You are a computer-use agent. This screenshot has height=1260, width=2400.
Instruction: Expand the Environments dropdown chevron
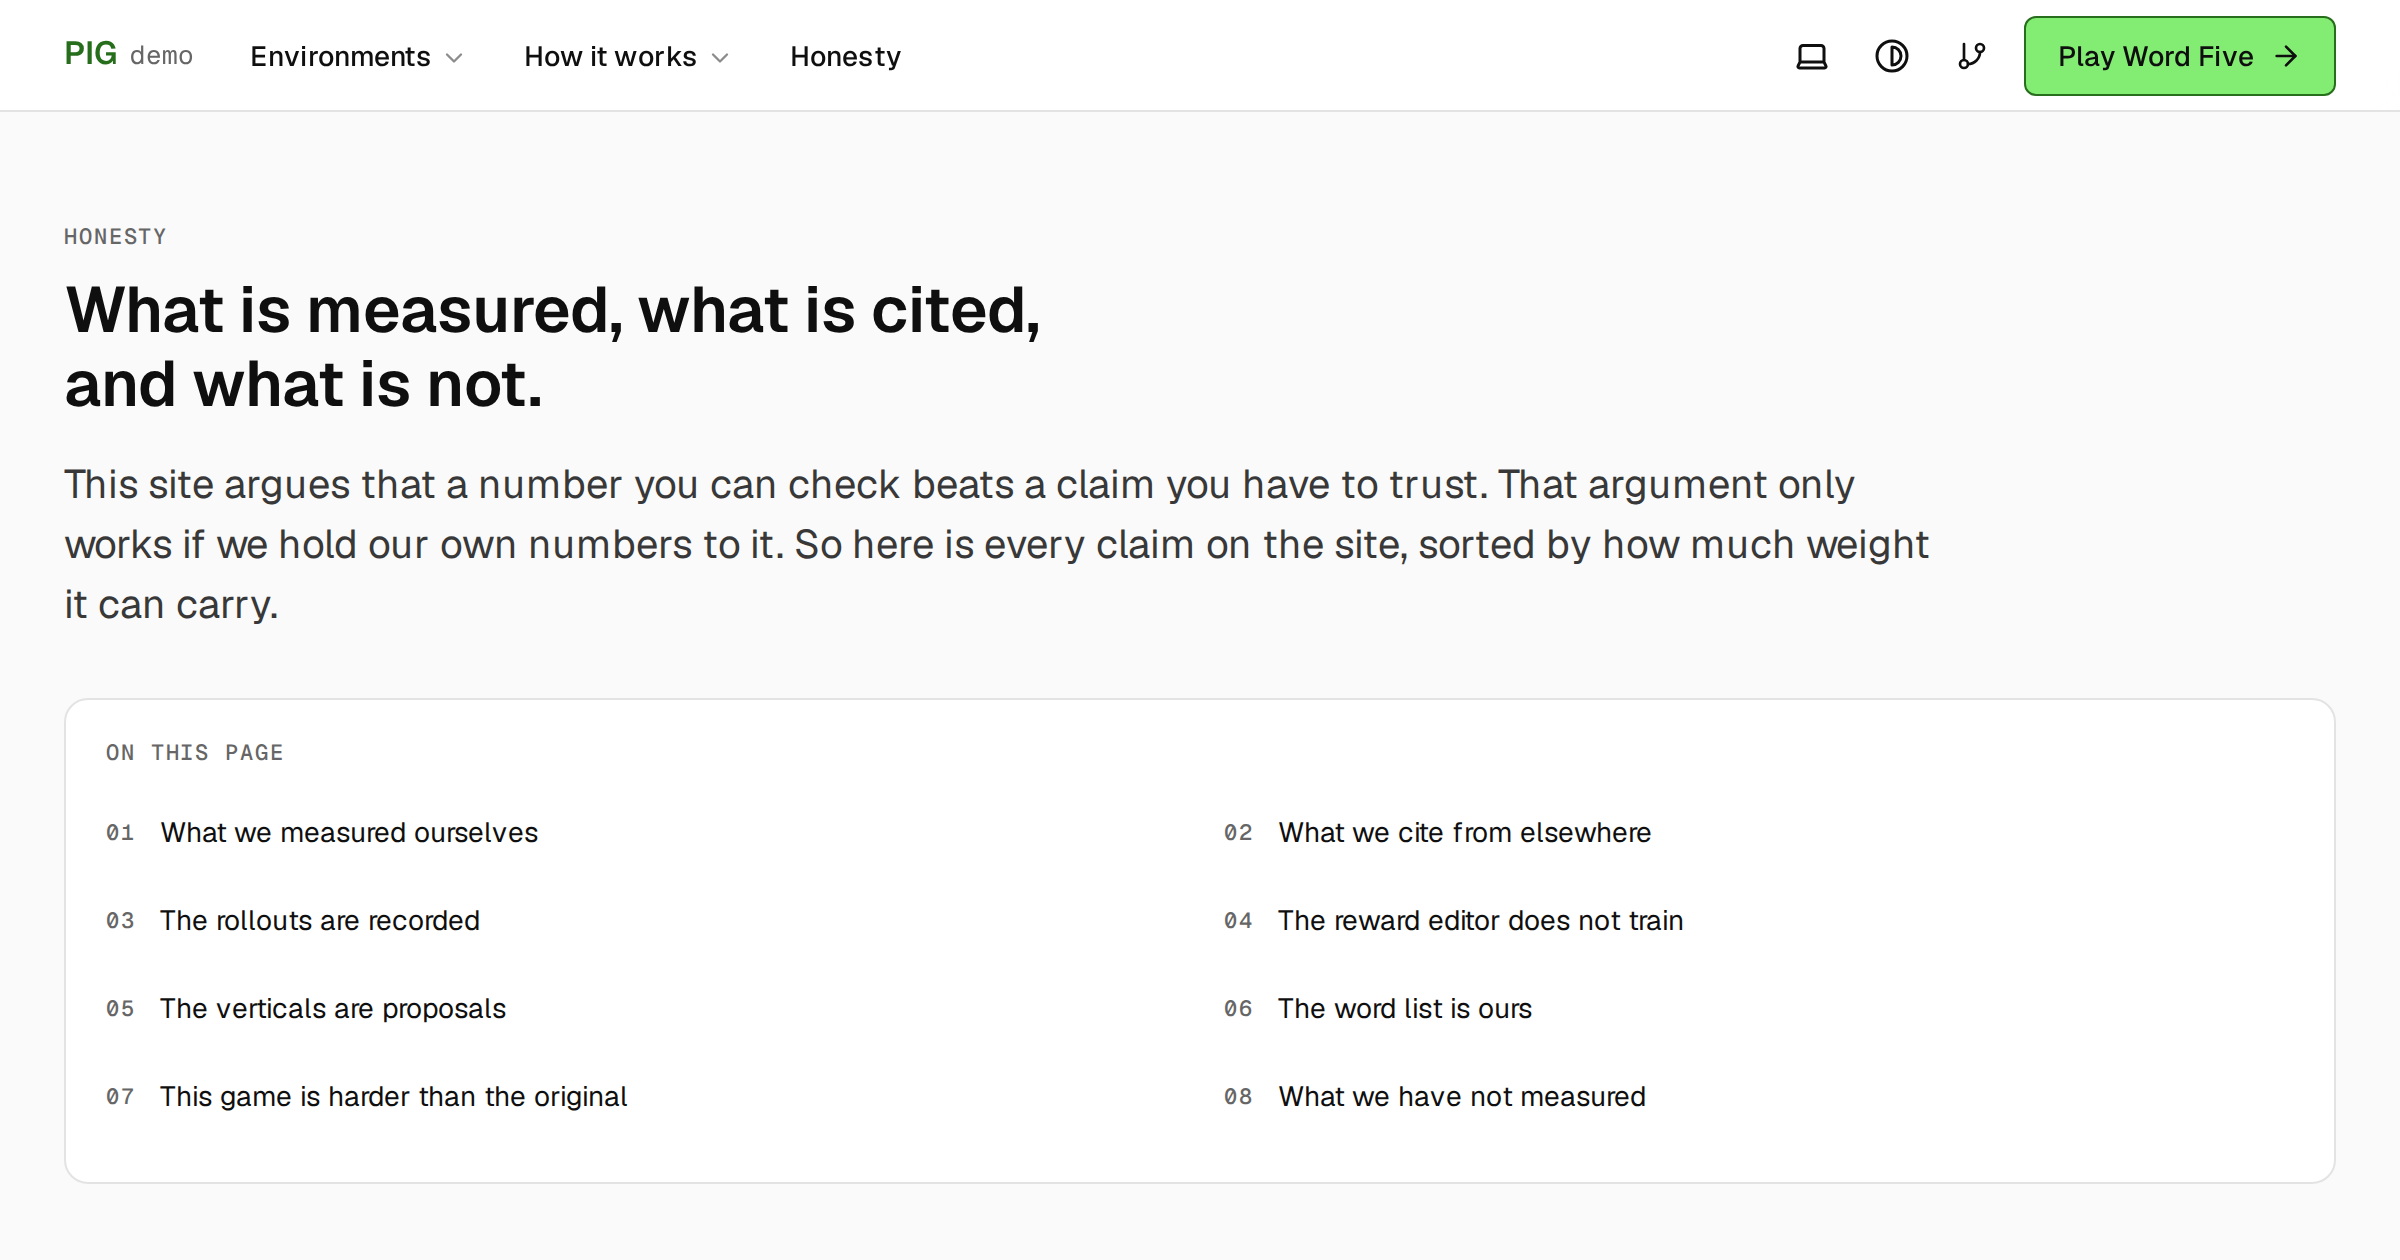[x=454, y=58]
